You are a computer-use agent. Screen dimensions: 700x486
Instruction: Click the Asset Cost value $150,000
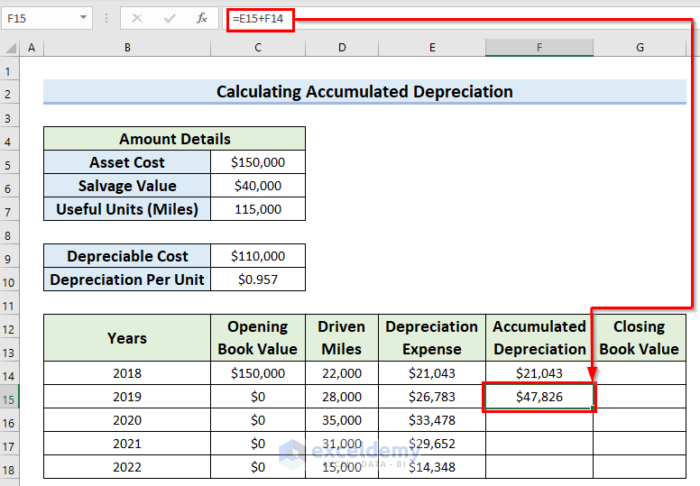point(258,162)
